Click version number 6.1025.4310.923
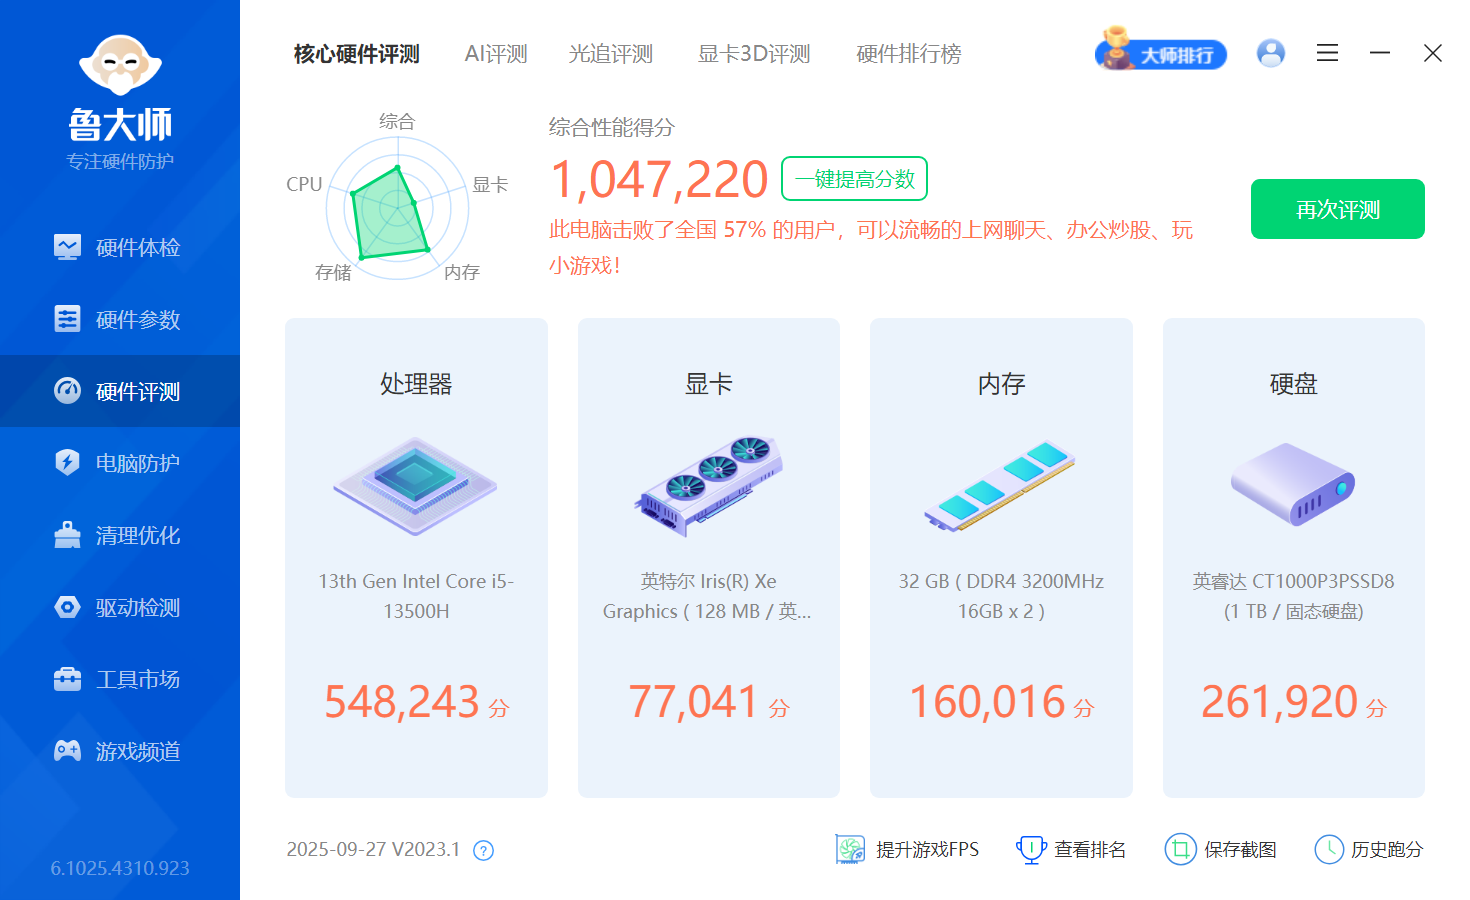 pos(120,868)
